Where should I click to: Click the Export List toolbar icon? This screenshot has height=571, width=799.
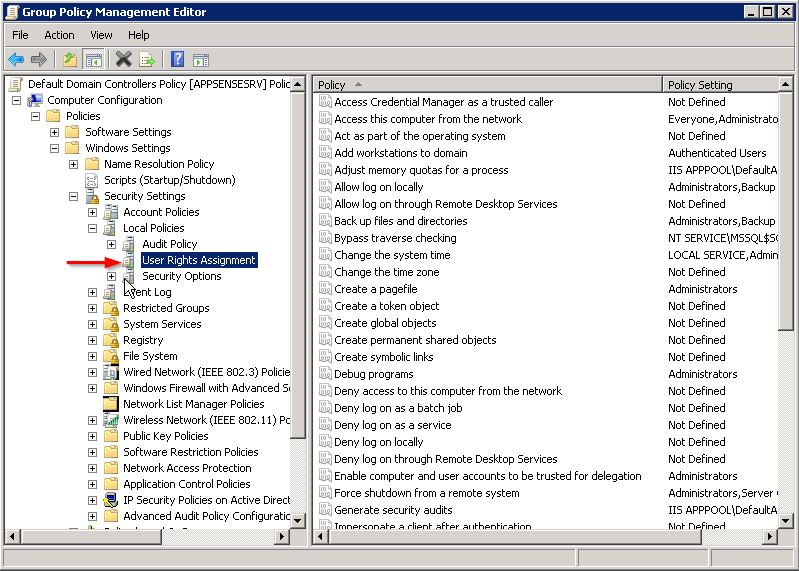146,60
